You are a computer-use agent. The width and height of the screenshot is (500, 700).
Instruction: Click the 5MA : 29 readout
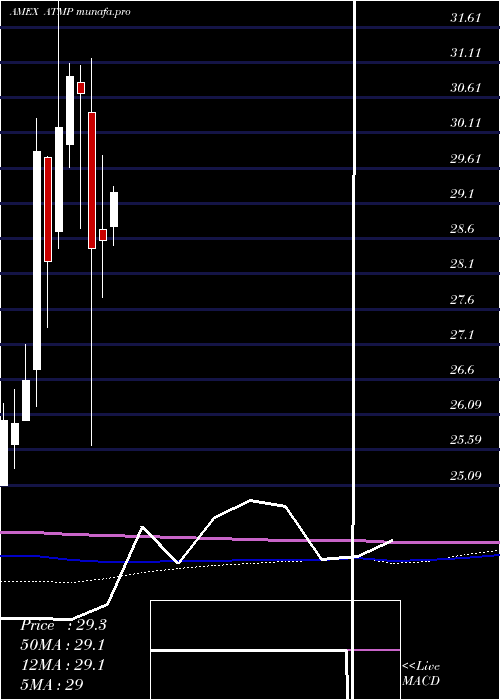pyautogui.click(x=52, y=684)
